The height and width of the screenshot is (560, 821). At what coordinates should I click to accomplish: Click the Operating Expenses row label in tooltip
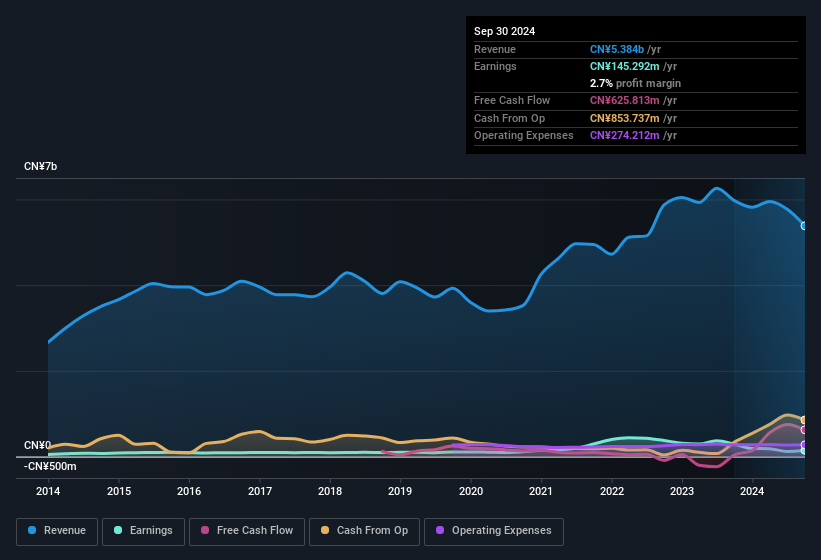pos(524,135)
